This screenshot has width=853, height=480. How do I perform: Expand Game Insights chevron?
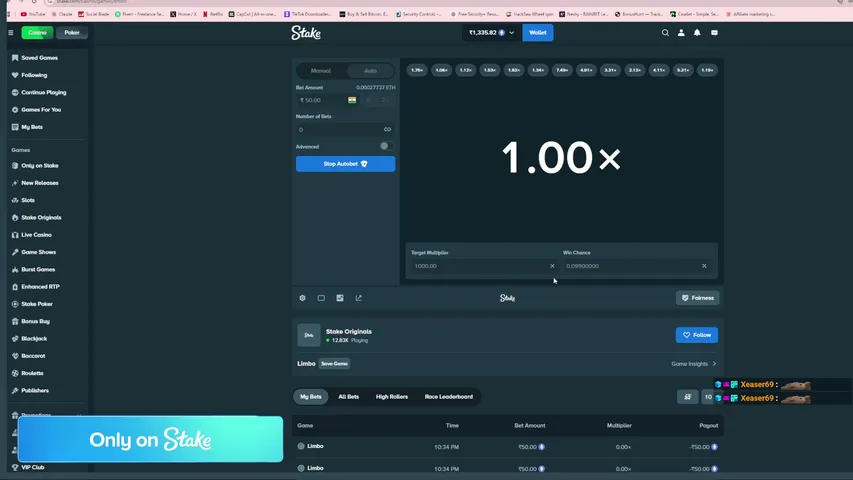coord(714,364)
